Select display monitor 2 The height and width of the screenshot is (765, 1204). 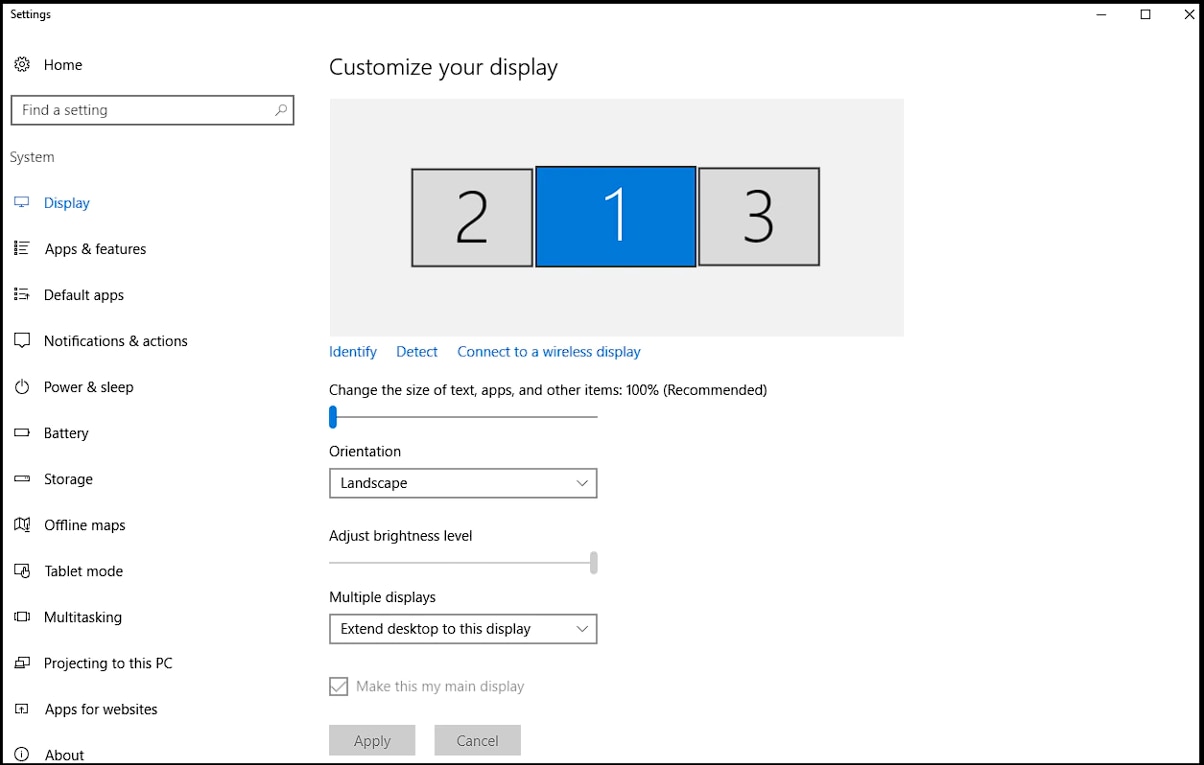coord(472,217)
